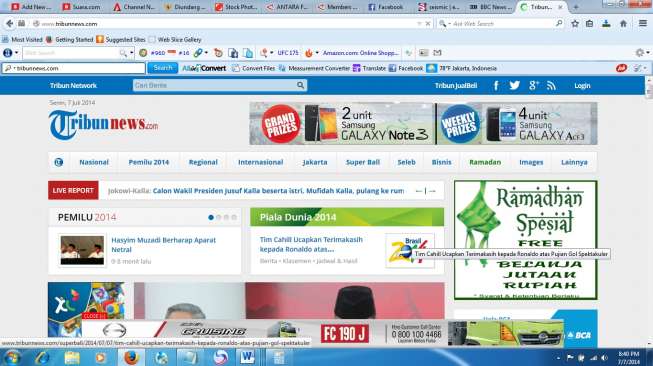Open the Firefox downloads arrow

[x=606, y=24]
